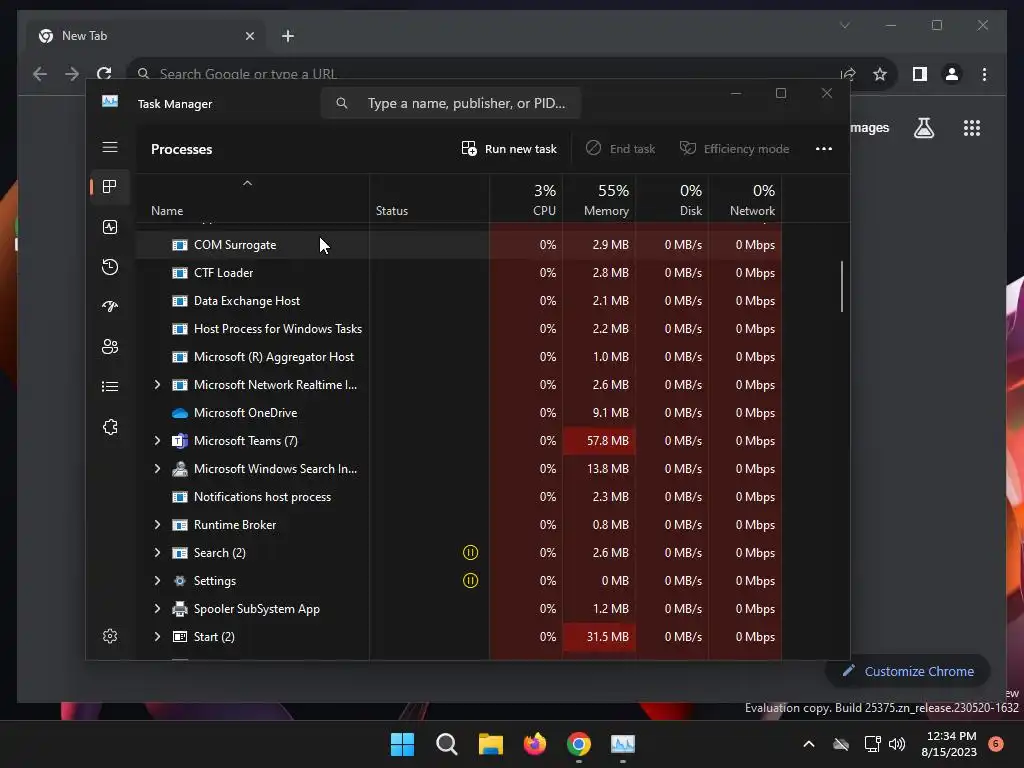Expand Microsoft Windows Search Indexer group
The image size is (1024, 768).
[x=157, y=469]
